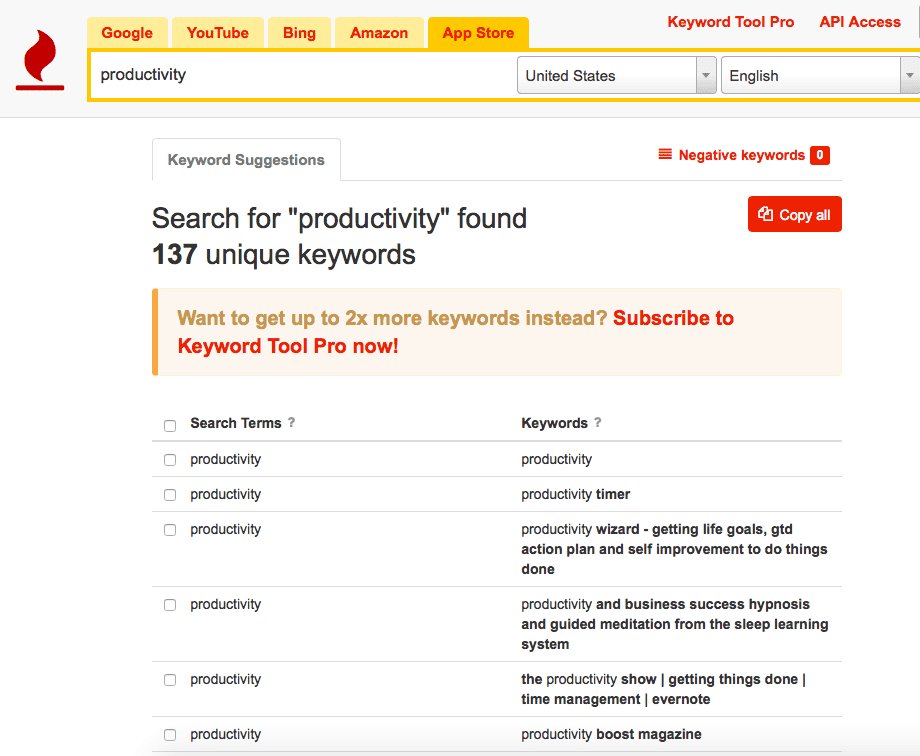Image resolution: width=920 pixels, height=756 pixels.
Task: Open the Keyword Suggestions tab
Action: (x=246, y=160)
